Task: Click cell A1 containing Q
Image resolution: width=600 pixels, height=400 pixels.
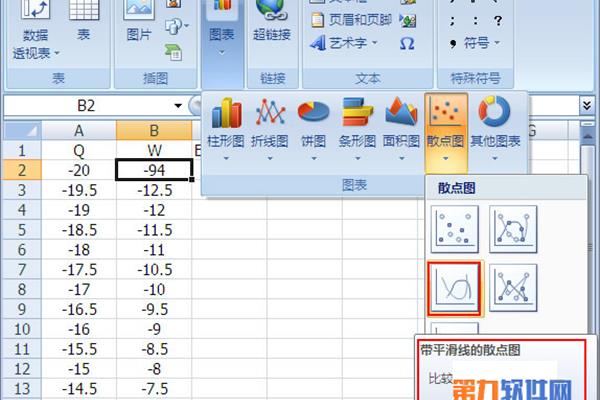Action: pos(79,150)
